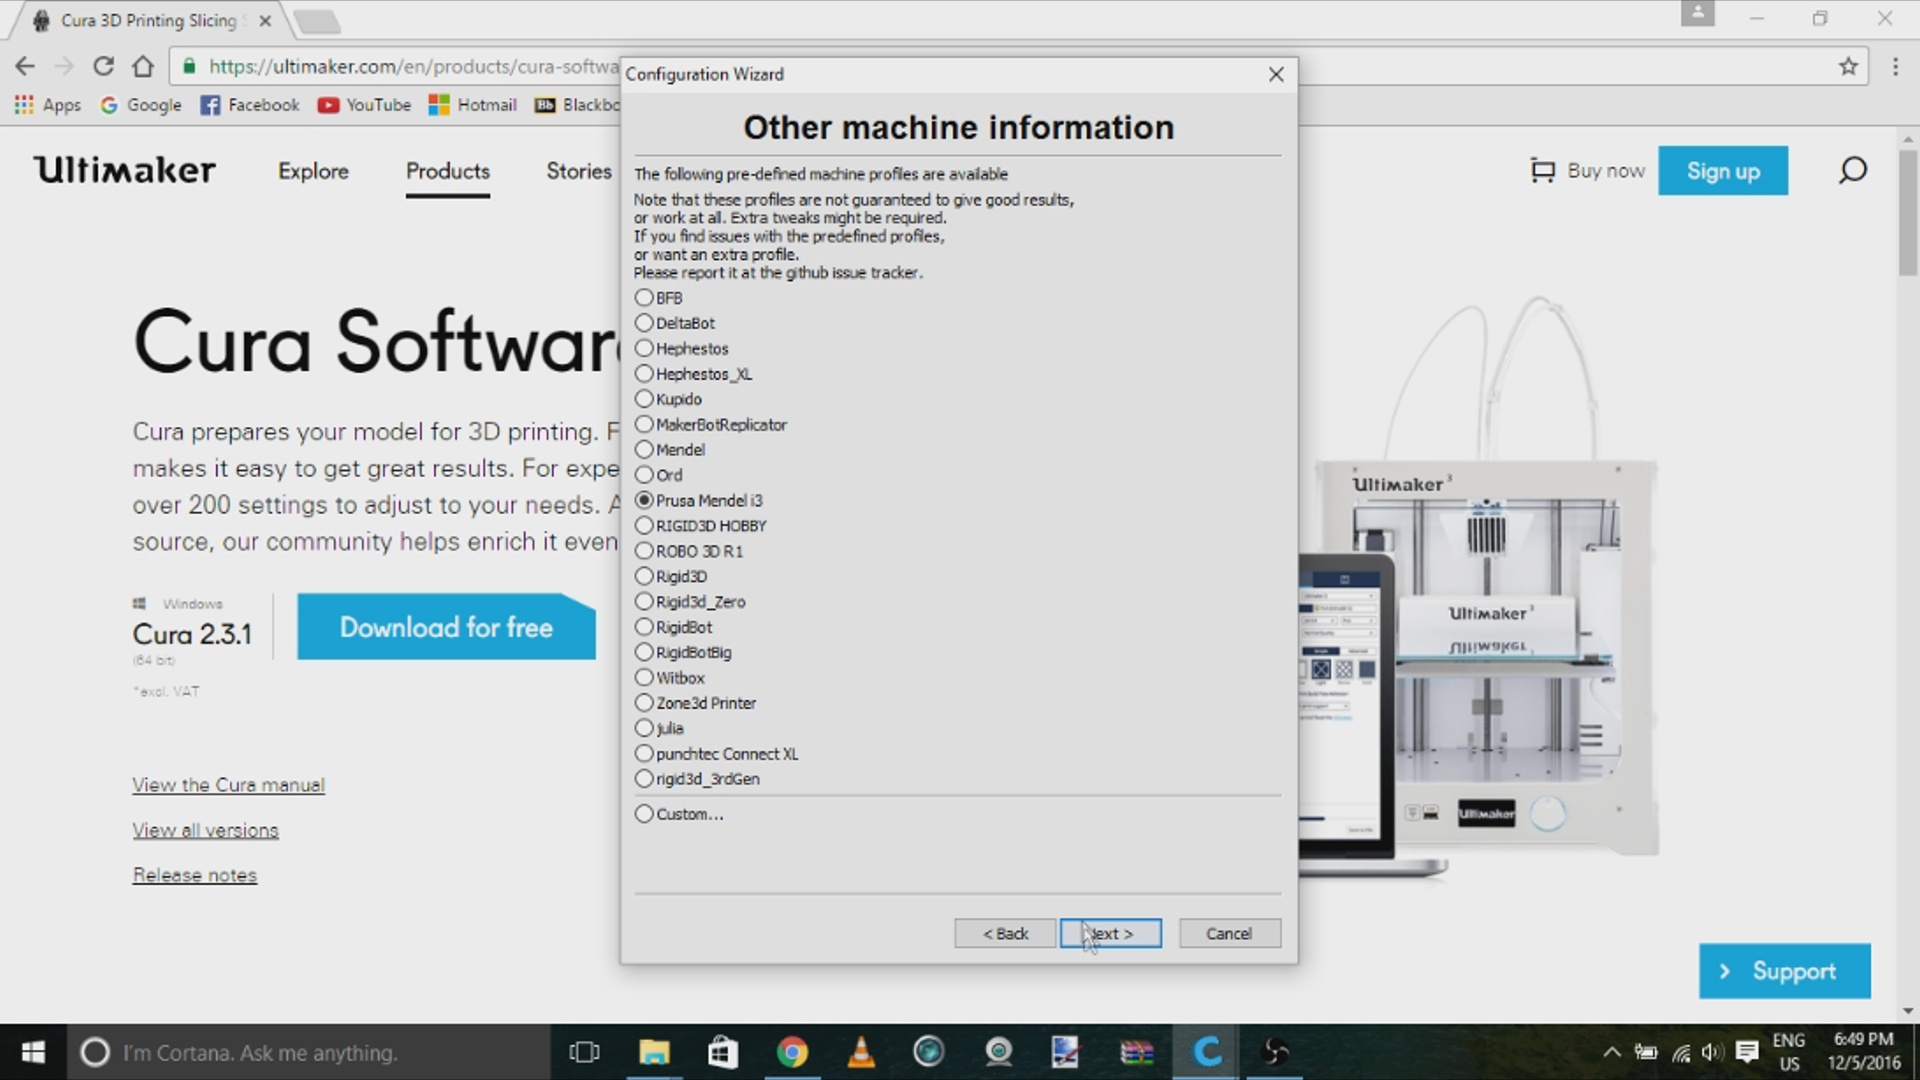Open the View all versions link
The image size is (1920, 1080).
(205, 830)
